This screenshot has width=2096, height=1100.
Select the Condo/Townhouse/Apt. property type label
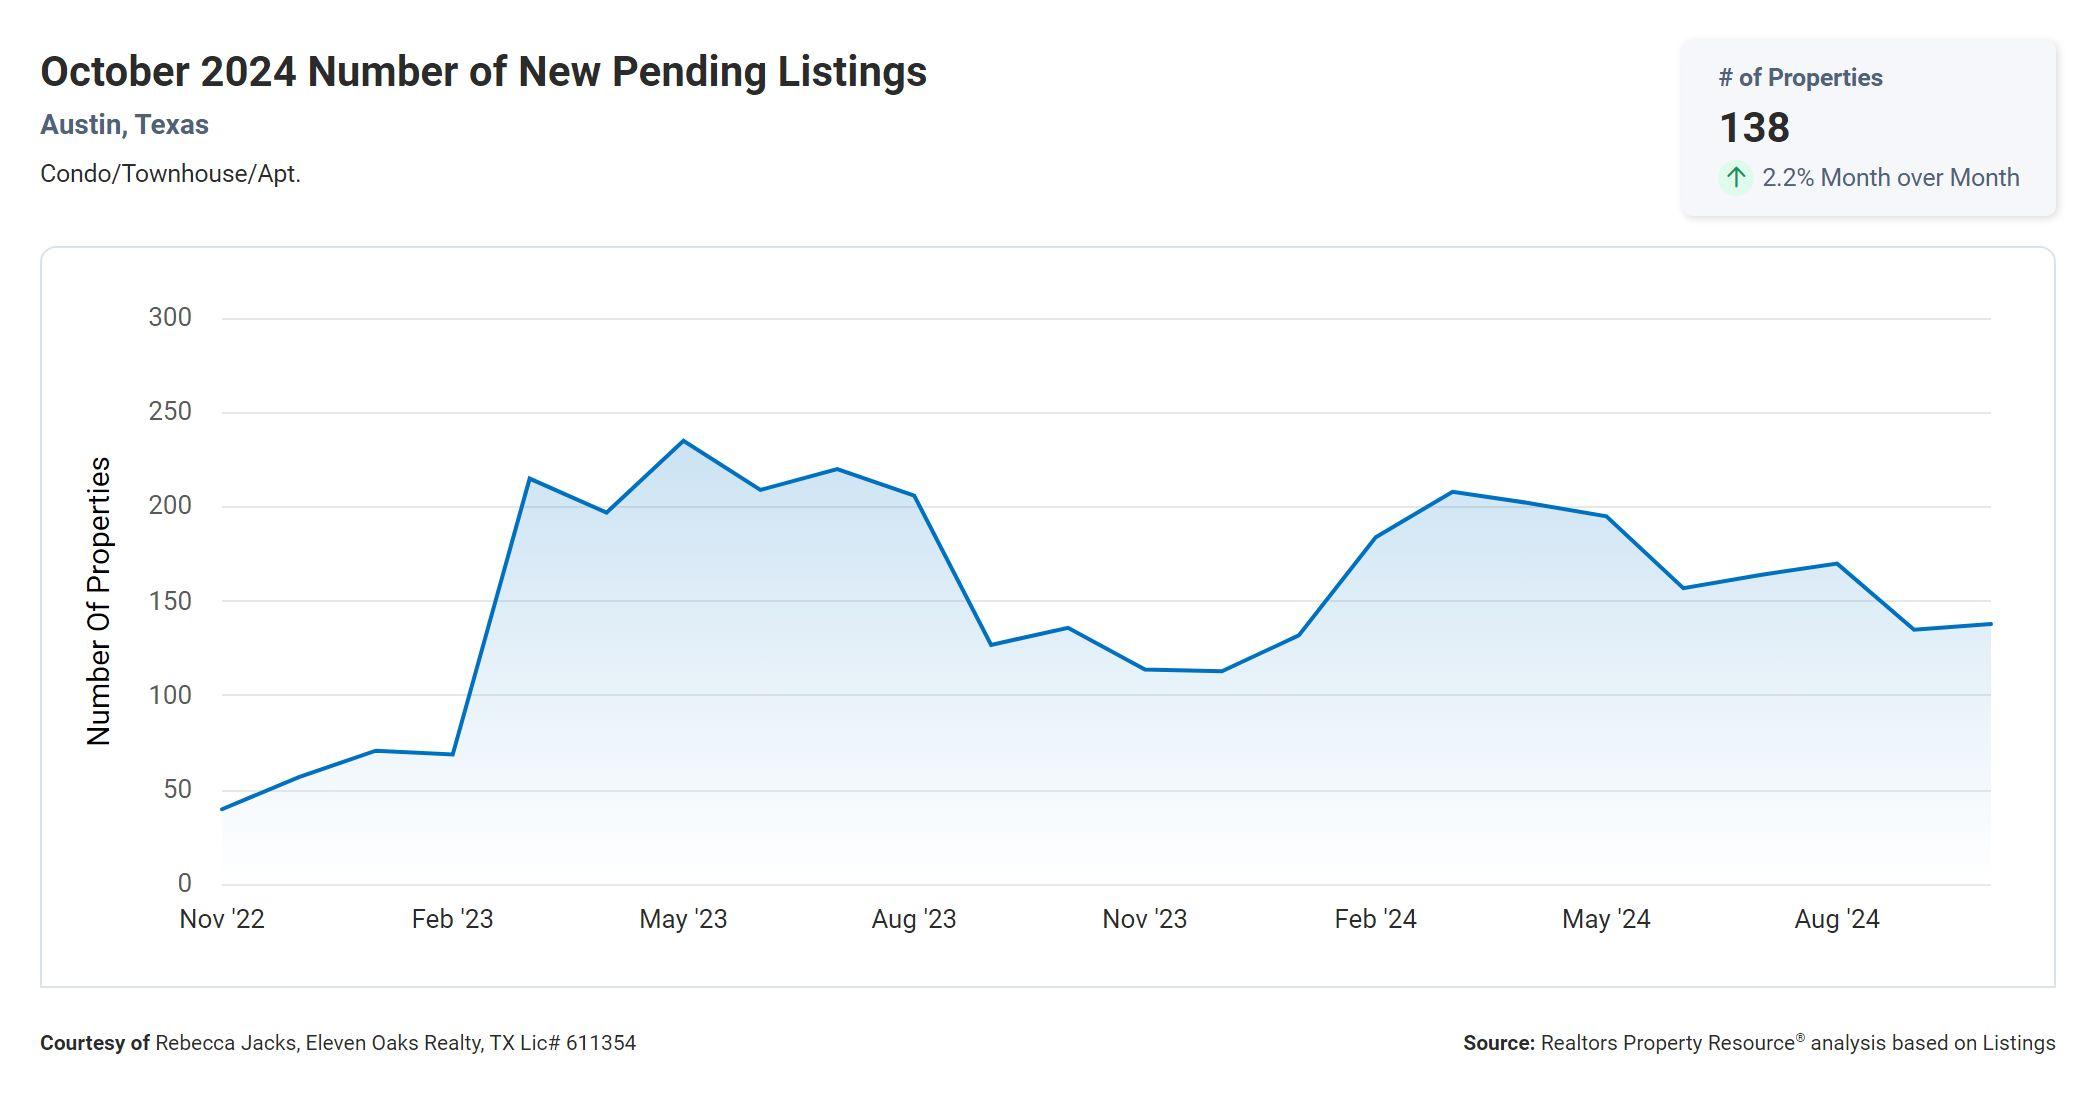pyautogui.click(x=170, y=174)
